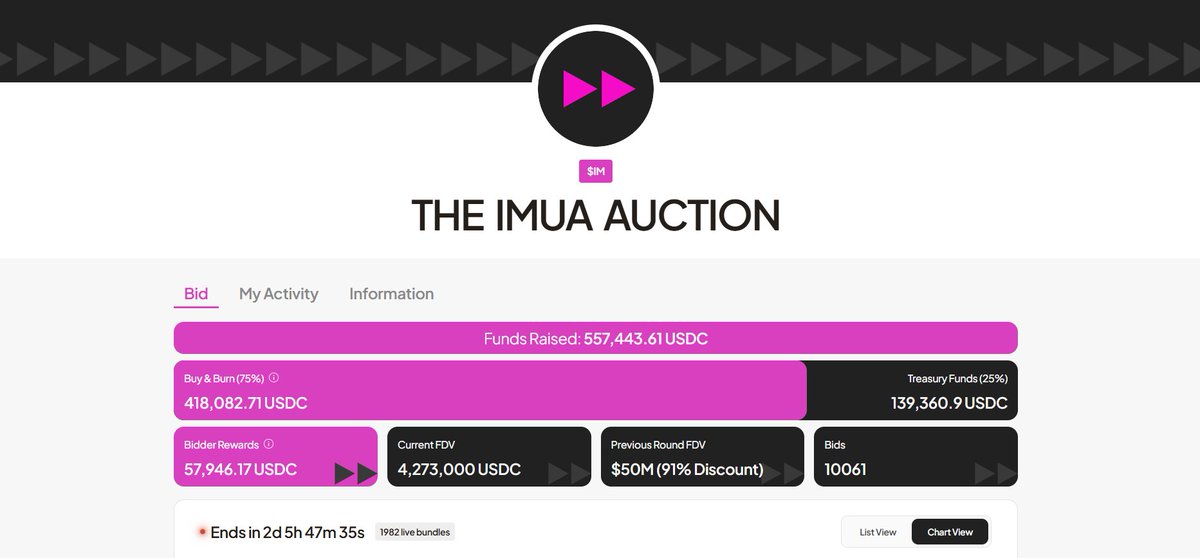Click the red live indicator dot
The width and height of the screenshot is (1200, 558).
click(x=201, y=532)
